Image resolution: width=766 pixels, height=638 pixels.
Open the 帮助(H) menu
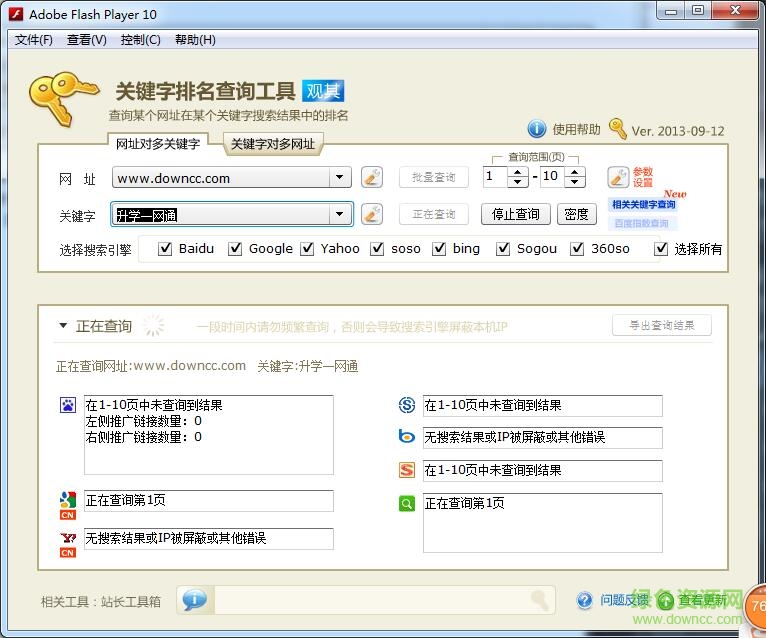(195, 40)
